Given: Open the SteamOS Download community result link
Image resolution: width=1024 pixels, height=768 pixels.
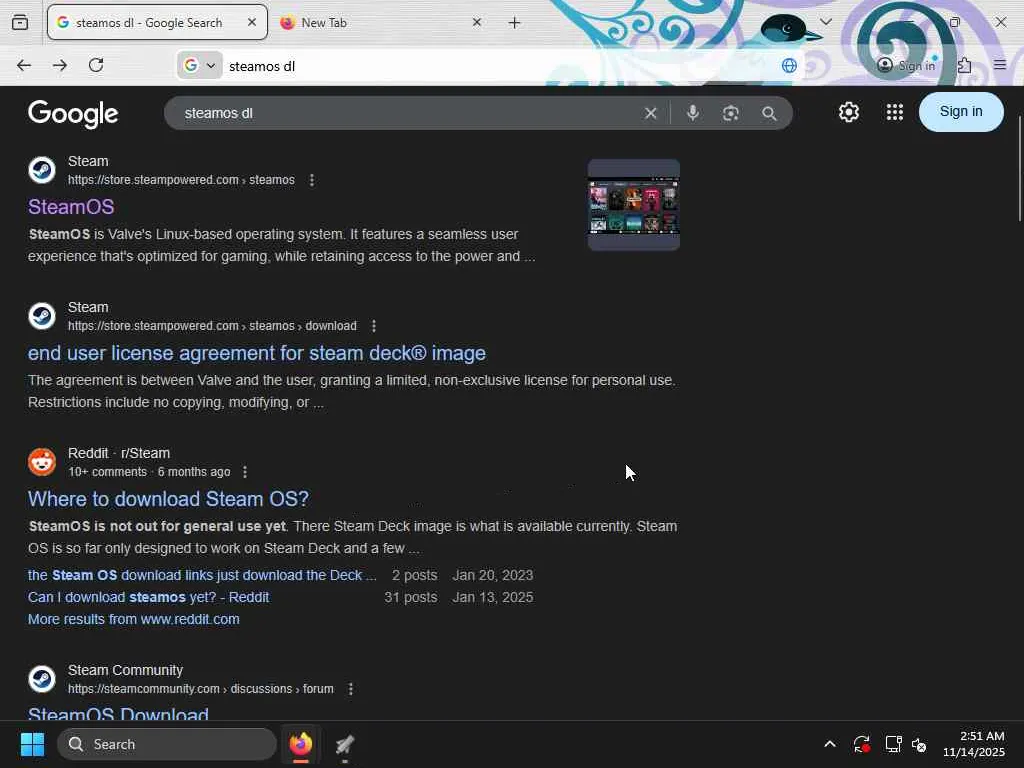Looking at the screenshot, I should pyautogui.click(x=118, y=712).
